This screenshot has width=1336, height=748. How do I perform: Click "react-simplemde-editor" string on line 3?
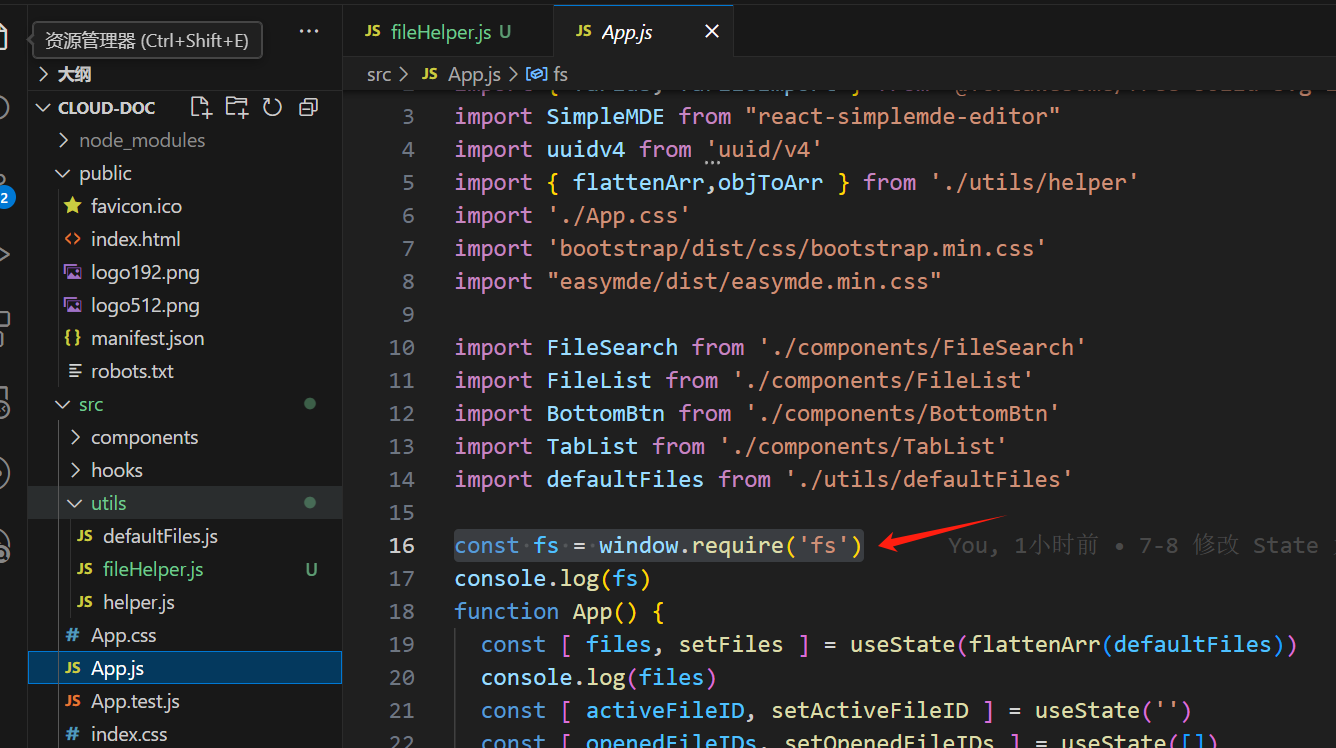(903, 116)
